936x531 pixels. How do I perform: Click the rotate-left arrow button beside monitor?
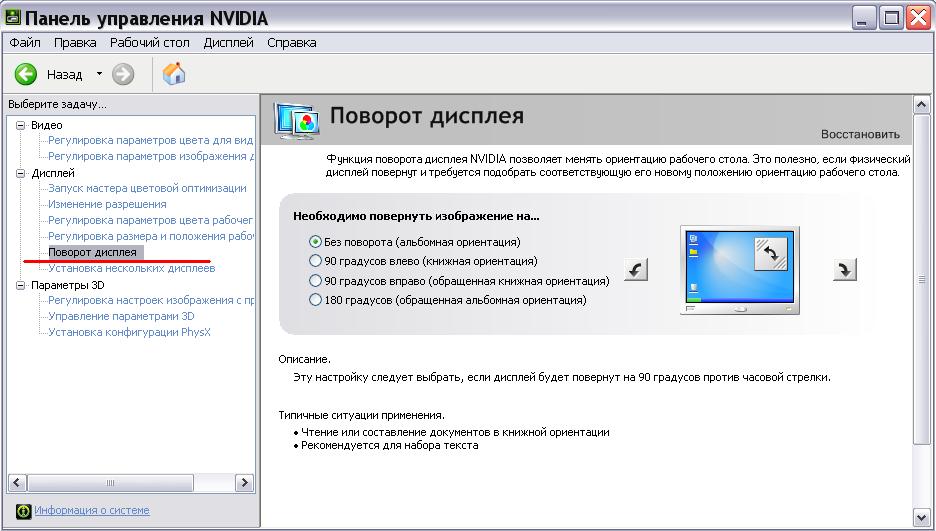pyautogui.click(x=636, y=270)
